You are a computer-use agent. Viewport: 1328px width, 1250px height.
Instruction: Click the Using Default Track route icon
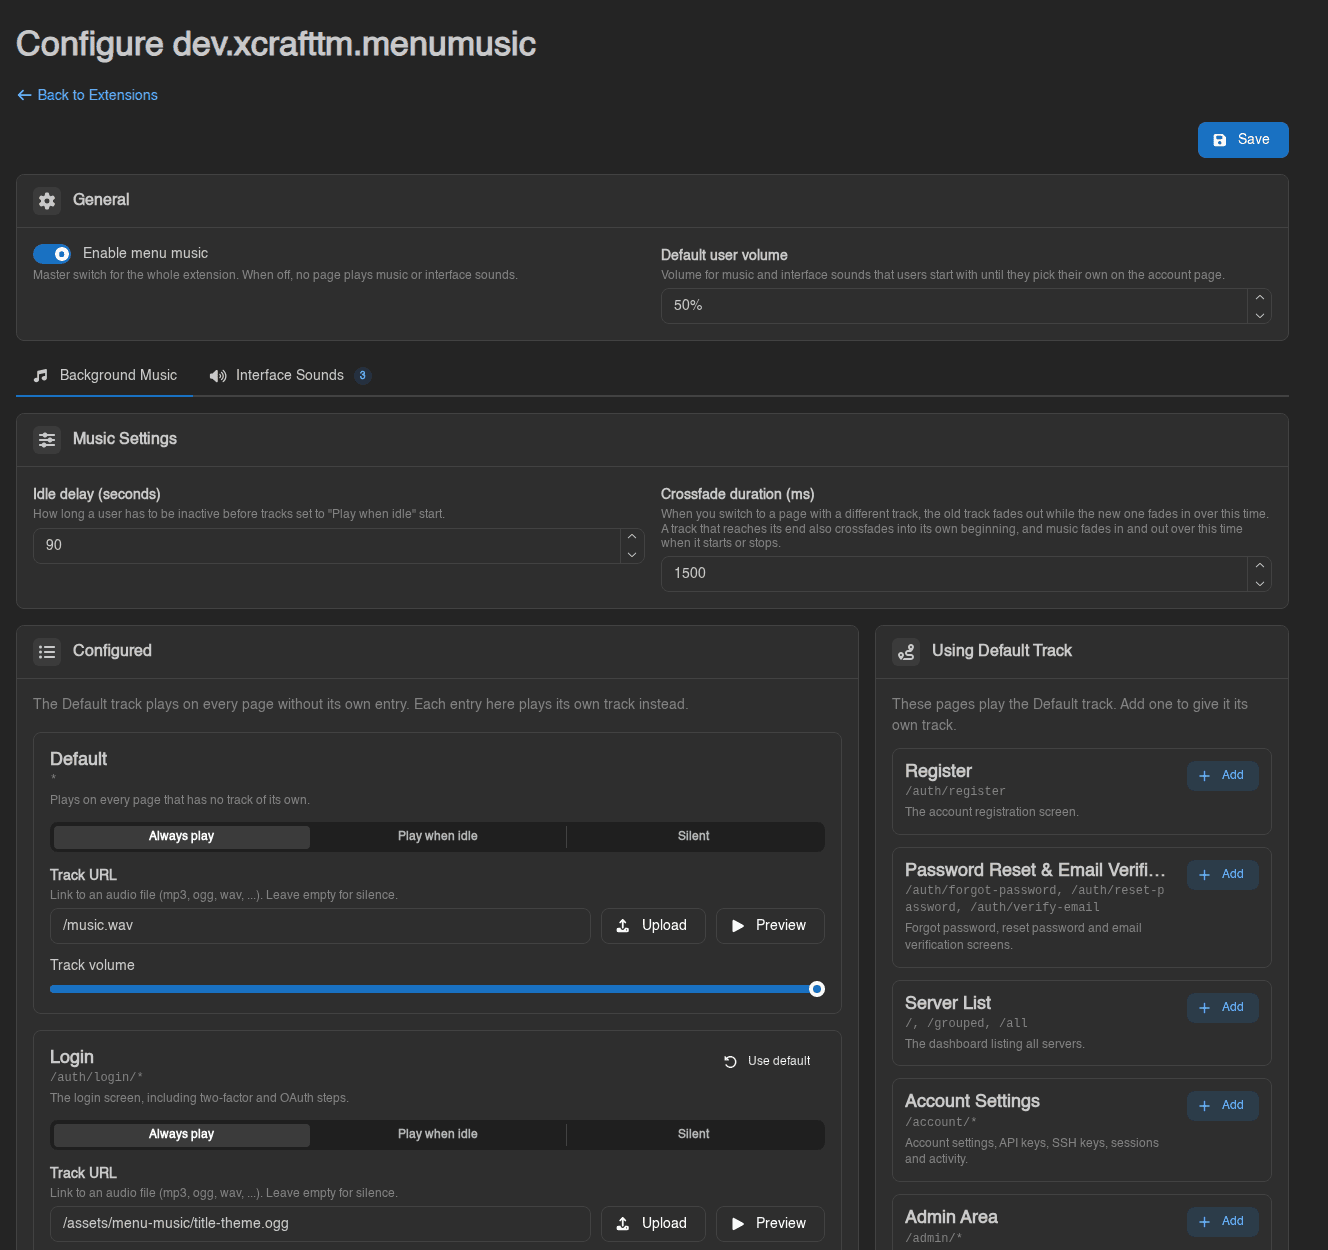pyautogui.click(x=906, y=652)
